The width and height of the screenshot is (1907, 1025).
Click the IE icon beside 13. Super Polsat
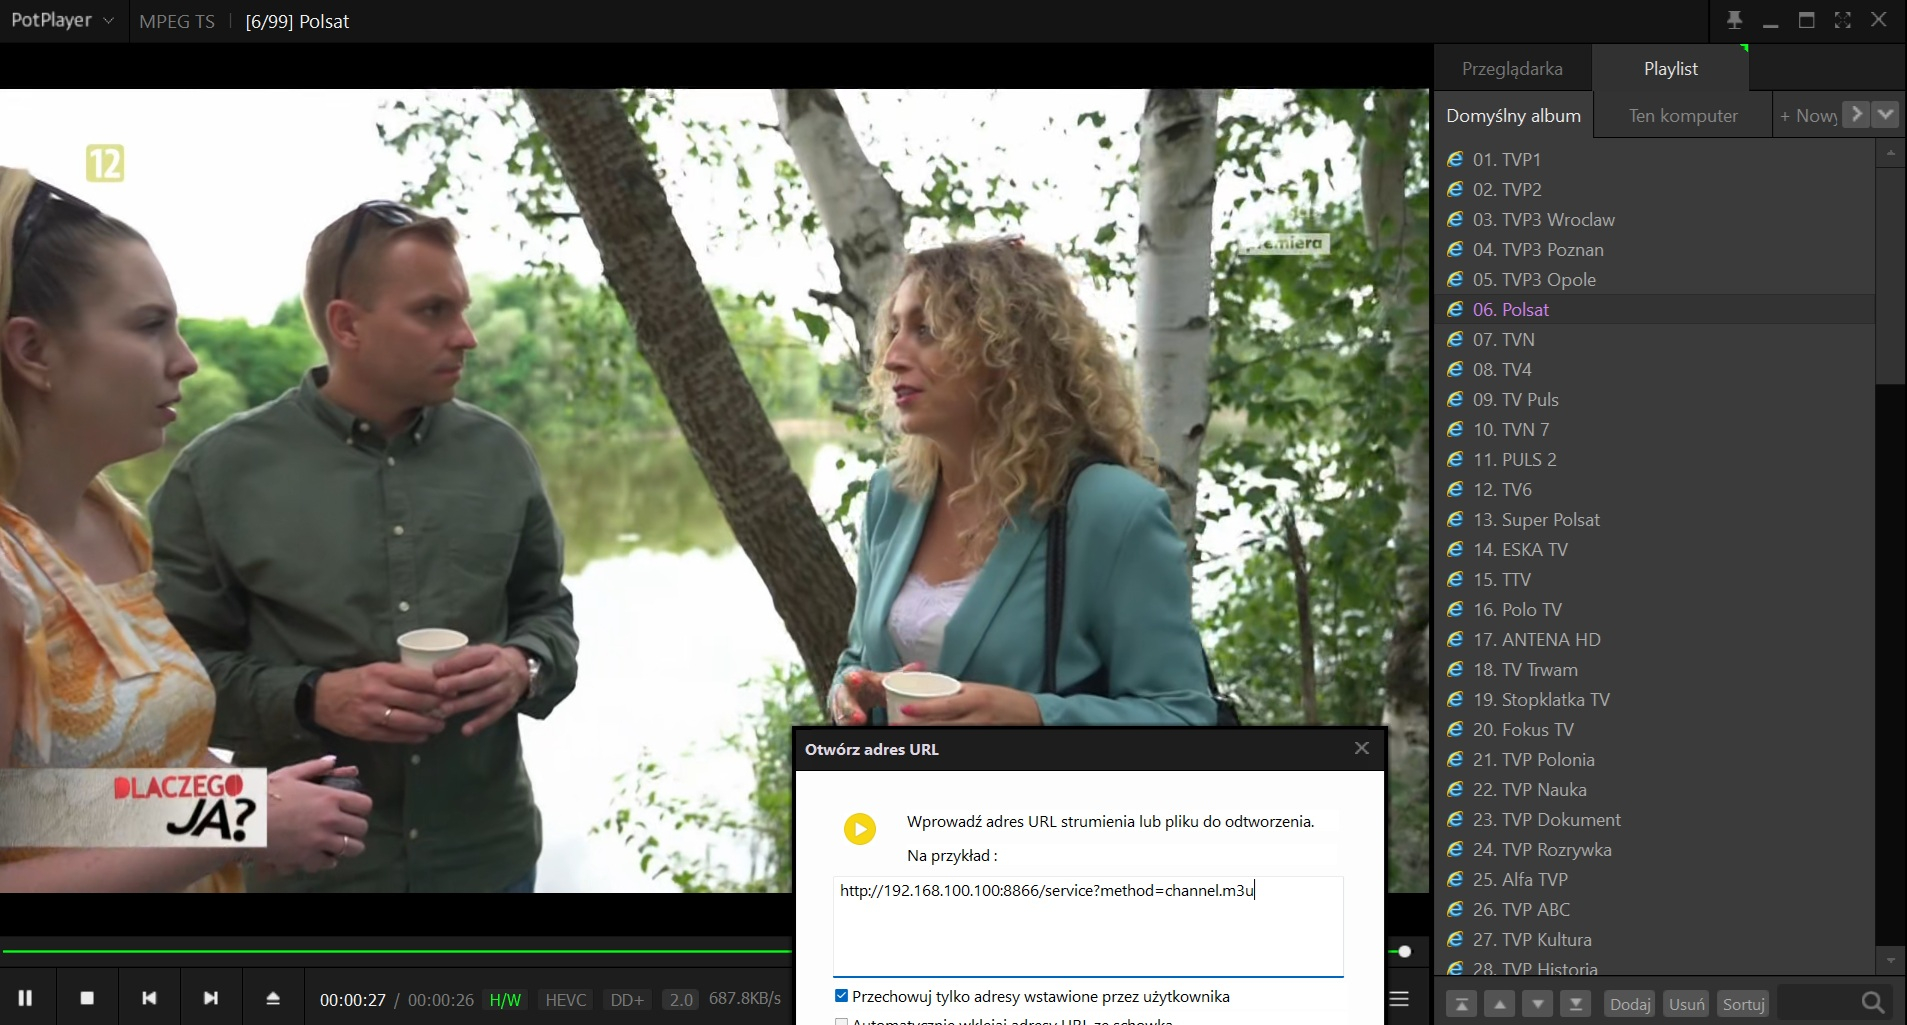pyautogui.click(x=1456, y=519)
